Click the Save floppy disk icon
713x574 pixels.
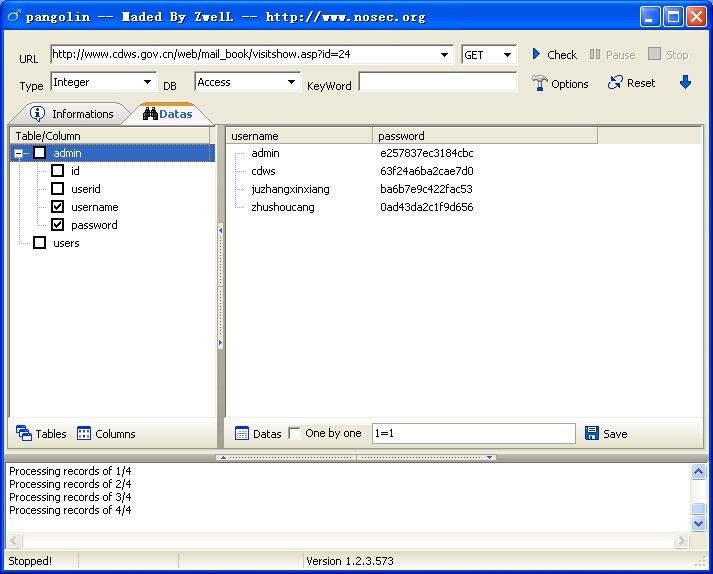click(x=591, y=433)
